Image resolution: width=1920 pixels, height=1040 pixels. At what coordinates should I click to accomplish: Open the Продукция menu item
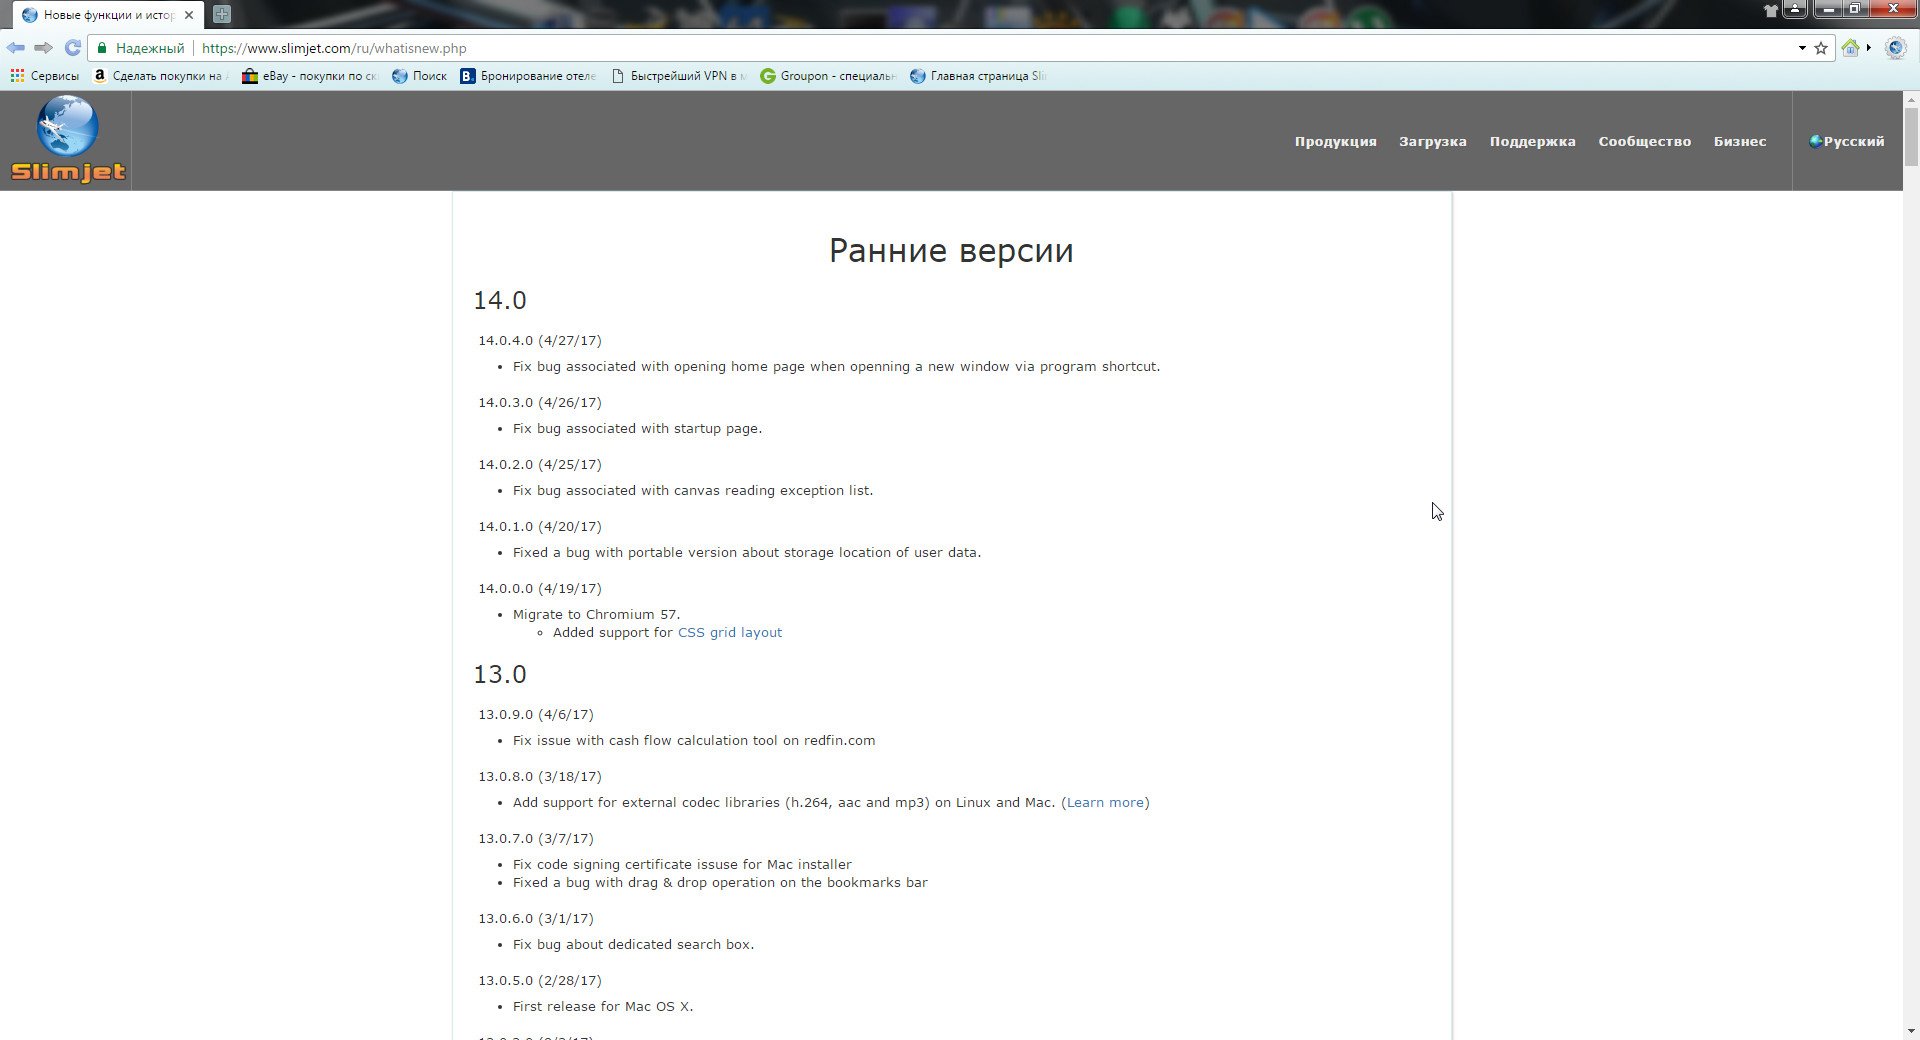[x=1335, y=141]
